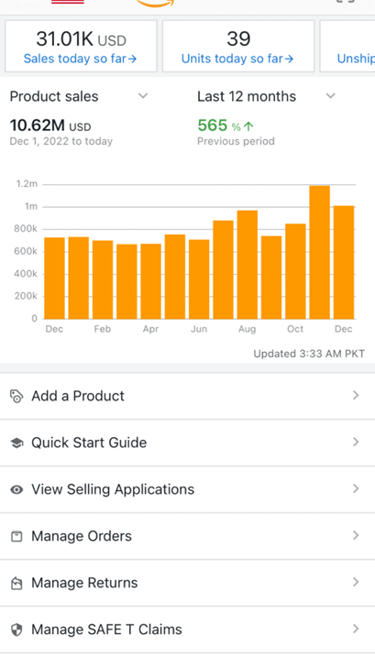Screen dimensions: 375x656
Task: Open the Manage Returns menu item
Action: coord(188,583)
